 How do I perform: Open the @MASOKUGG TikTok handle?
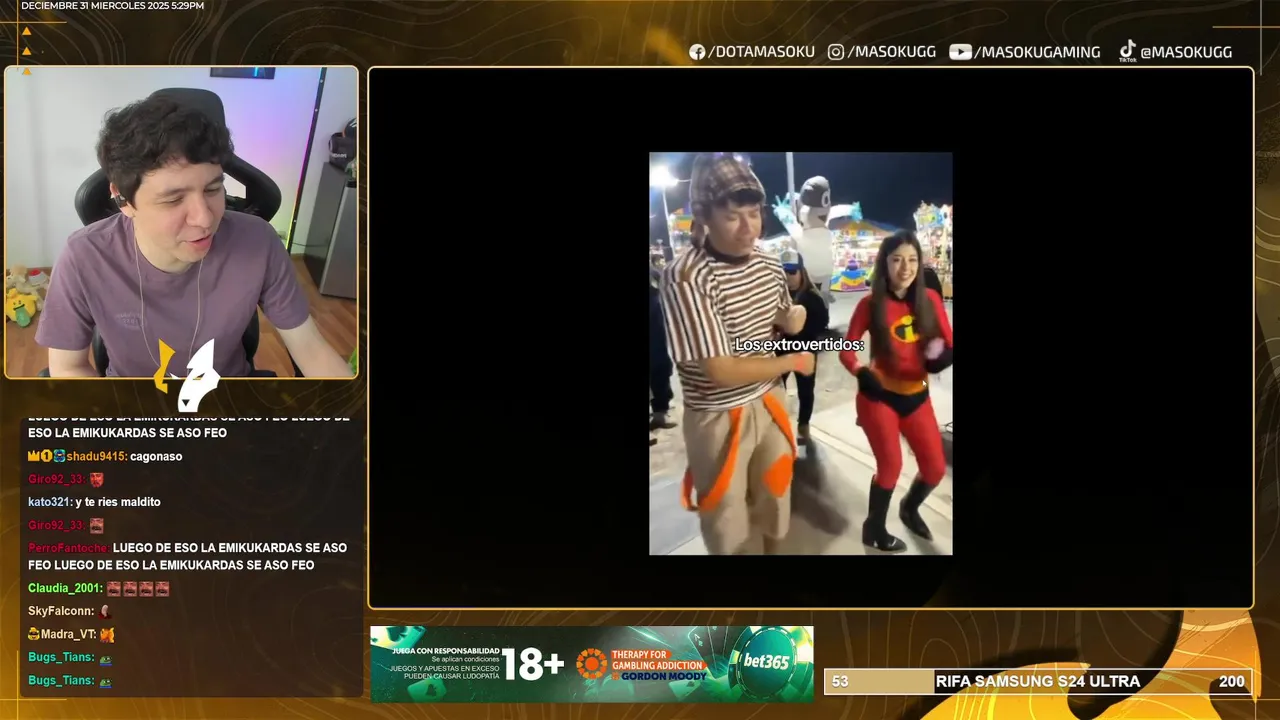[x=1186, y=52]
